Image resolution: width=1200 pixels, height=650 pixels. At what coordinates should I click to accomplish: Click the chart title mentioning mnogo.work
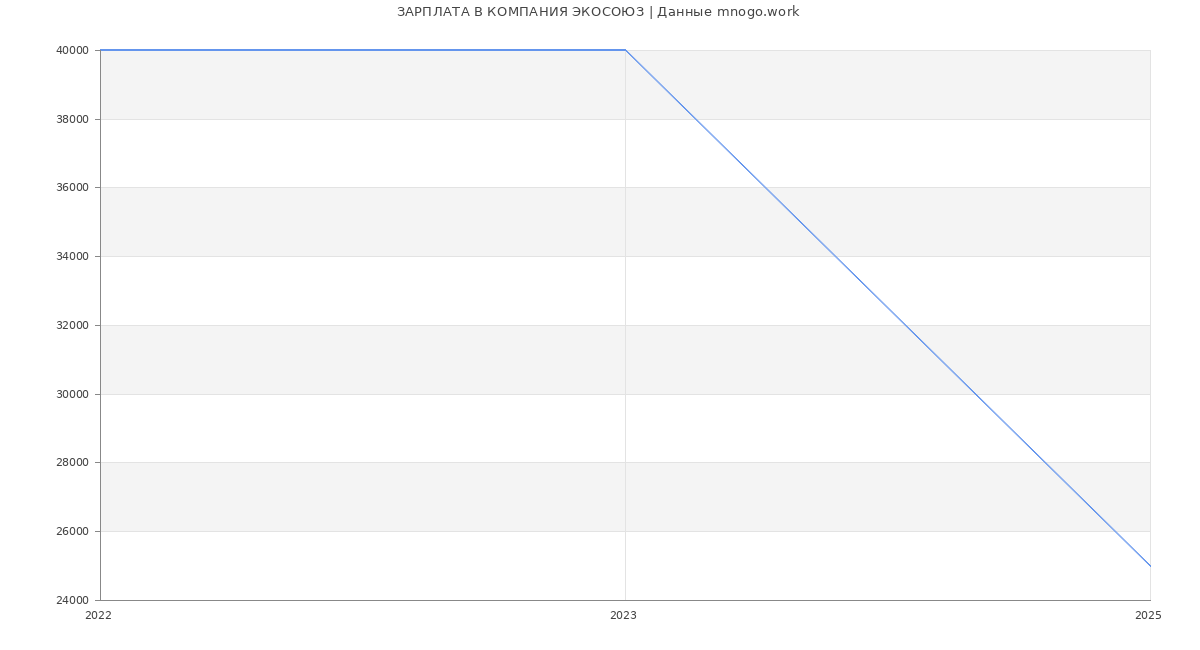(598, 12)
